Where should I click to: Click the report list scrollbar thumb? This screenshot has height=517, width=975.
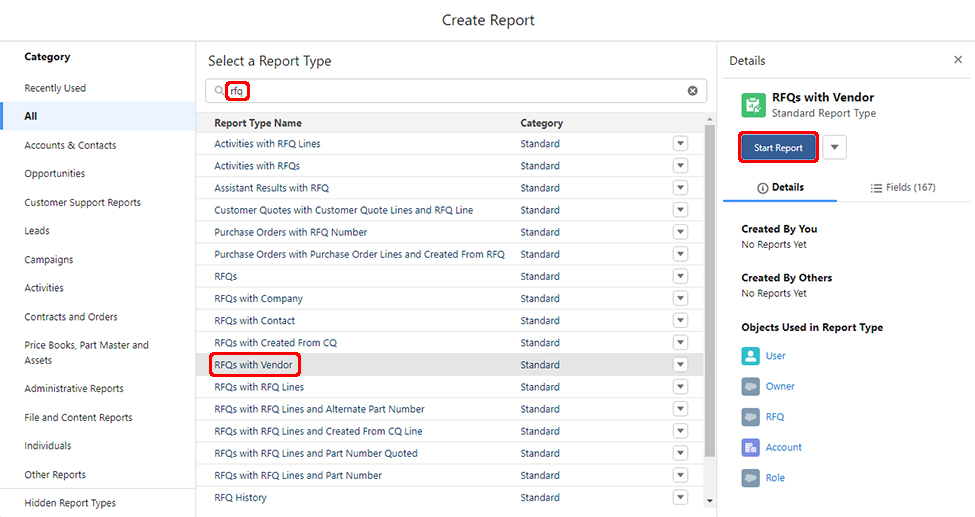pyautogui.click(x=709, y=291)
